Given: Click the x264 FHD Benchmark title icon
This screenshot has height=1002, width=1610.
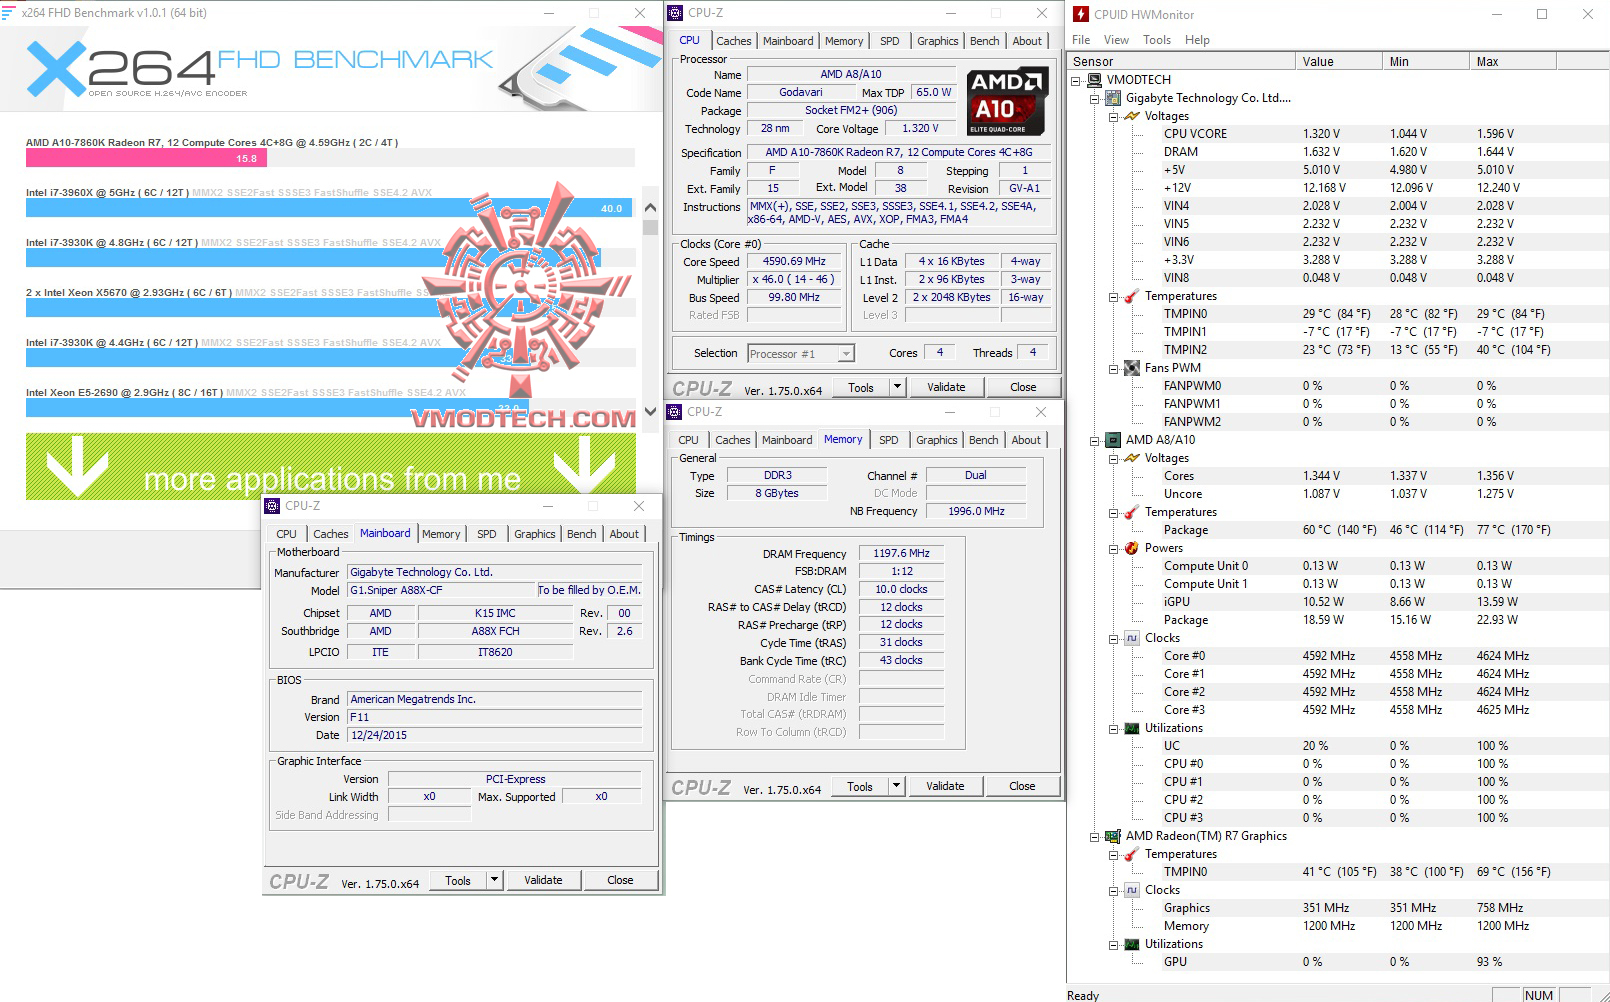Looking at the screenshot, I should 10,13.
